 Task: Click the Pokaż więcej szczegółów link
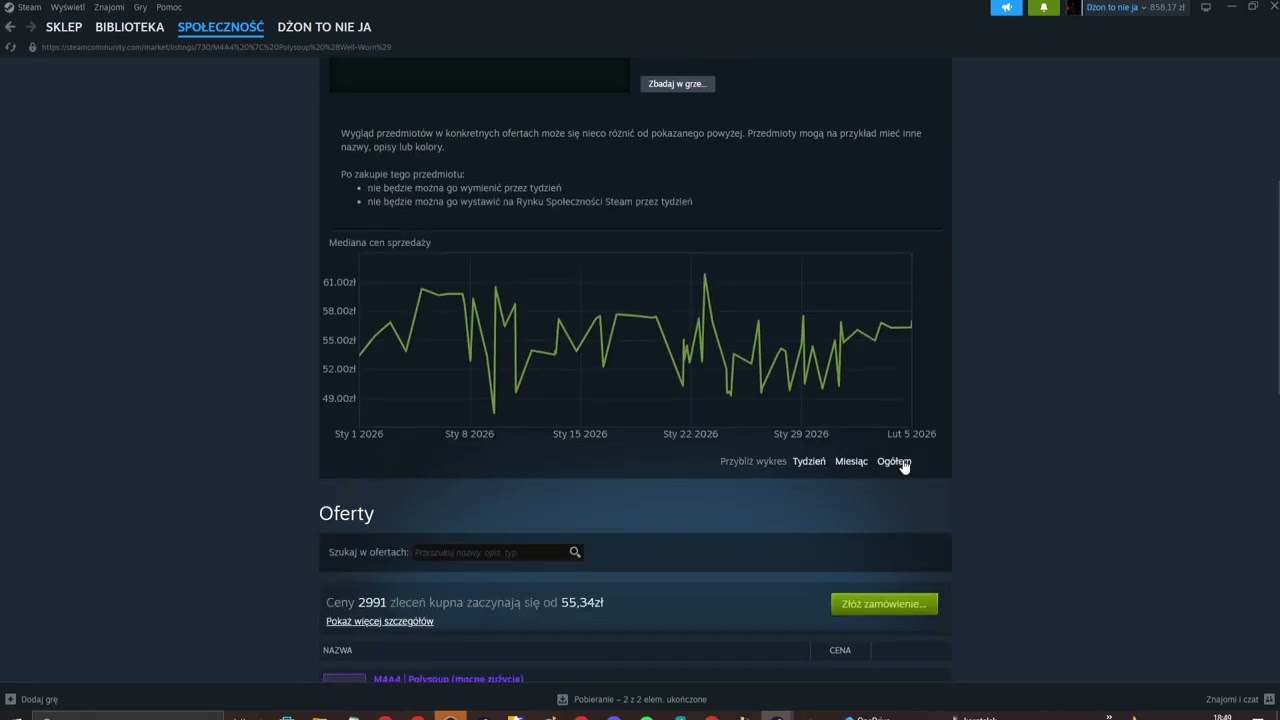point(379,621)
